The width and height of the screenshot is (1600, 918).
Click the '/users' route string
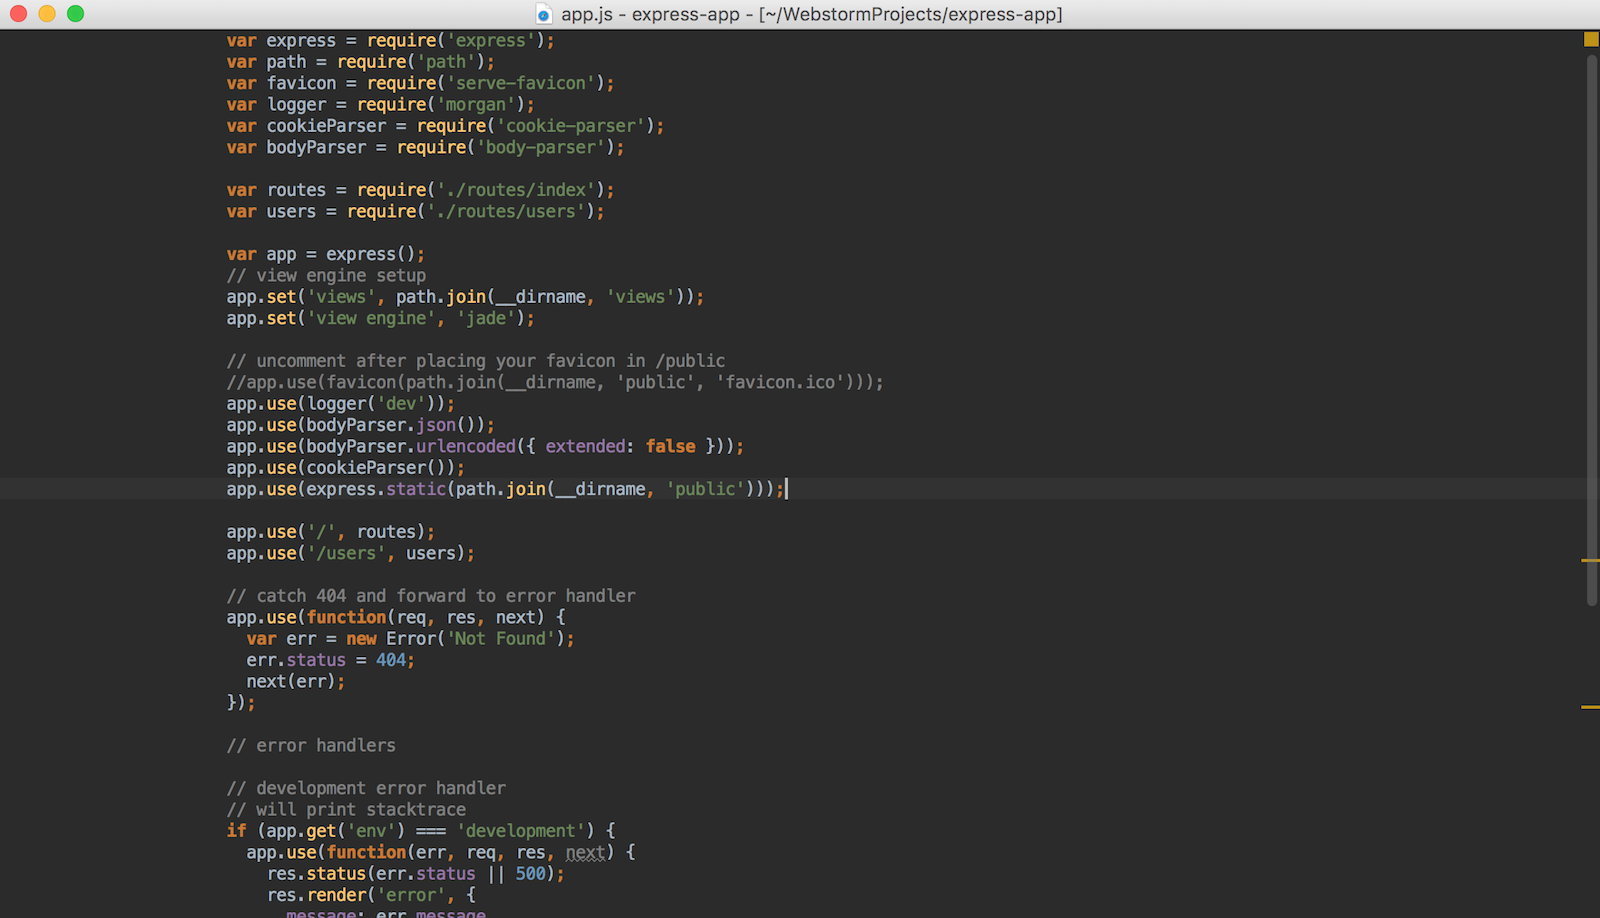347,553
